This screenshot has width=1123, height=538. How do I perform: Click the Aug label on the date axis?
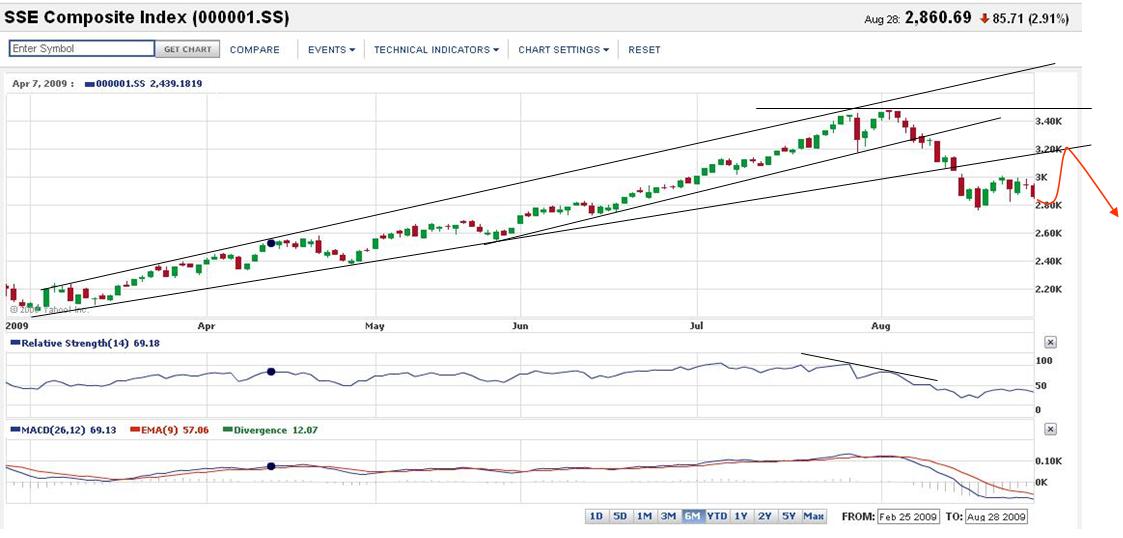point(881,326)
